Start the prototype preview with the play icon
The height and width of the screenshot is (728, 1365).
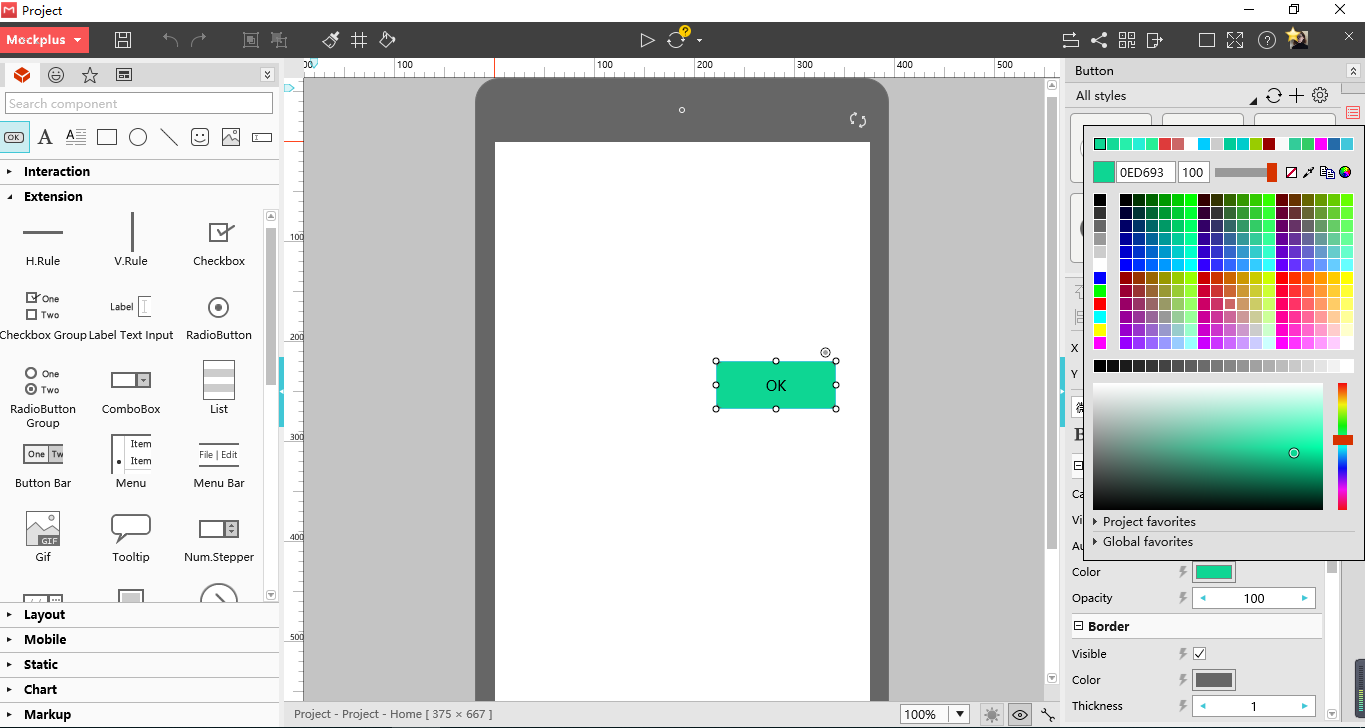point(647,40)
